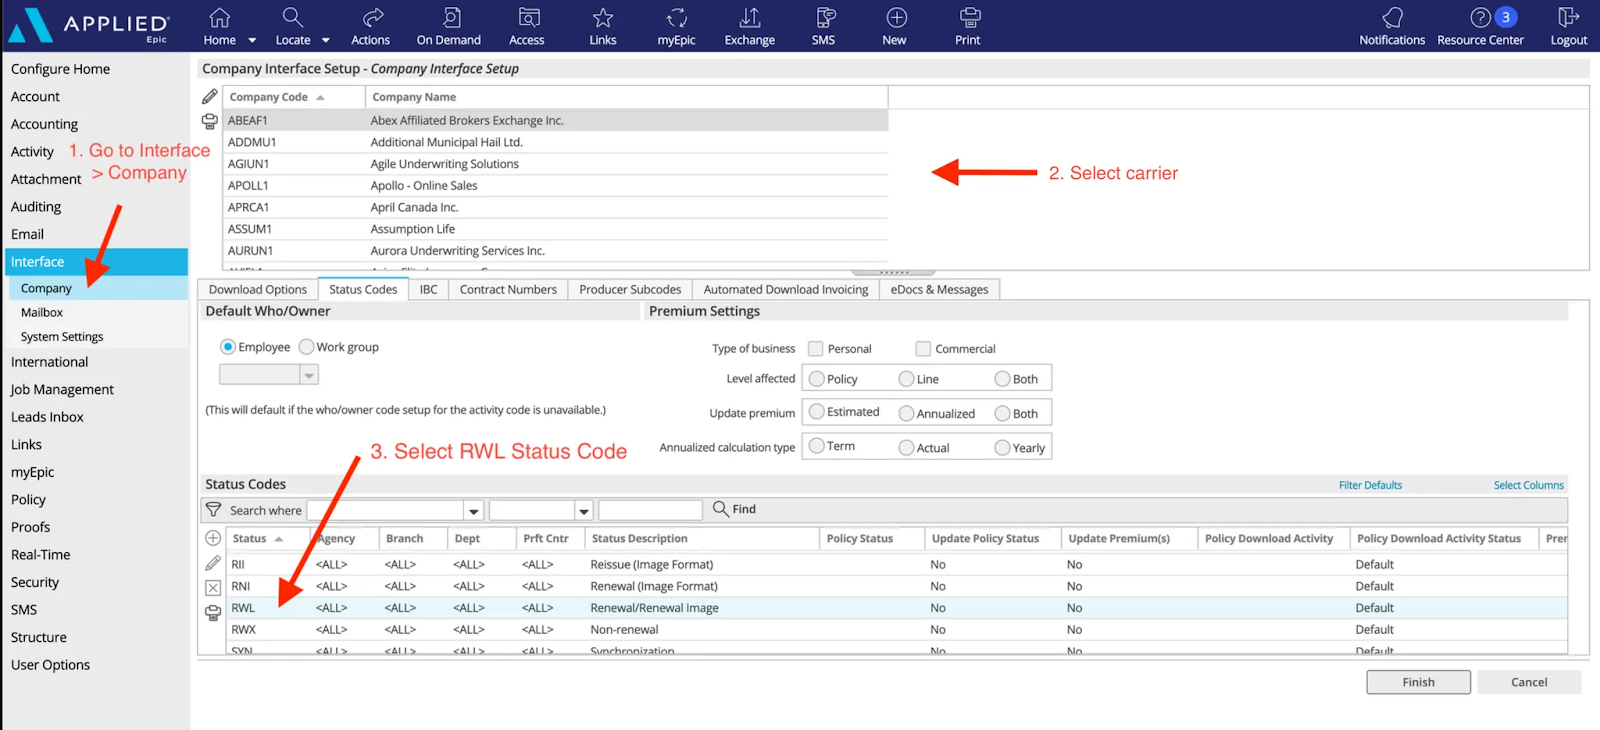
Task: Click the search value input field
Action: tap(650, 510)
